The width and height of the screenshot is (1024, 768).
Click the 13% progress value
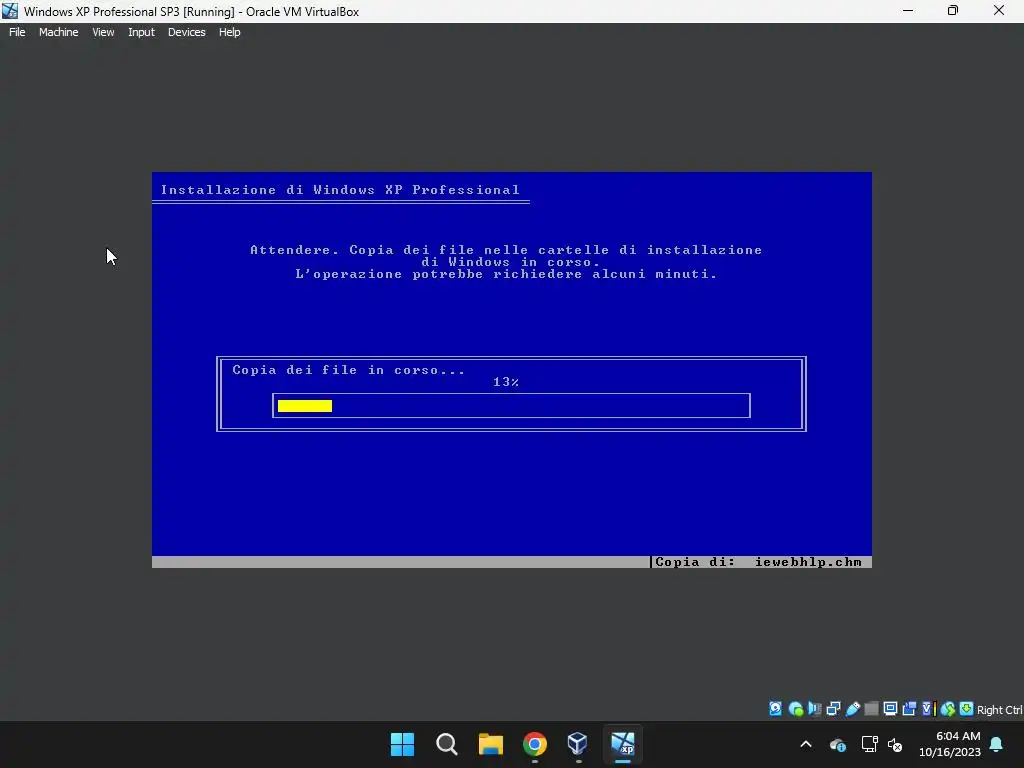pos(506,382)
